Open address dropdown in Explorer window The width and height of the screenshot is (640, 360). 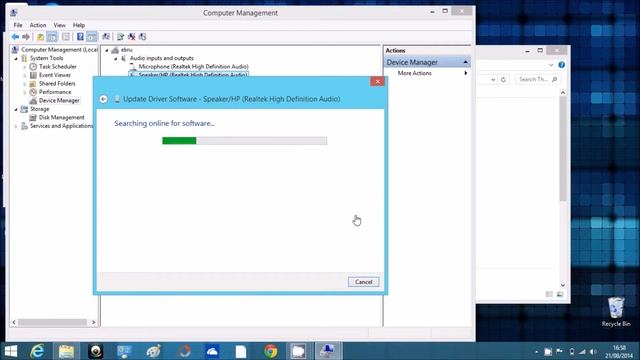click(493, 80)
